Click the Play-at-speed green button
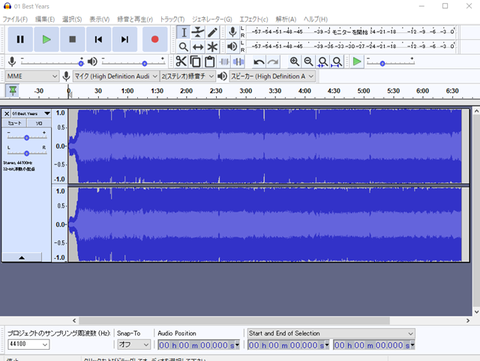The width and height of the screenshot is (480, 361). click(357, 62)
